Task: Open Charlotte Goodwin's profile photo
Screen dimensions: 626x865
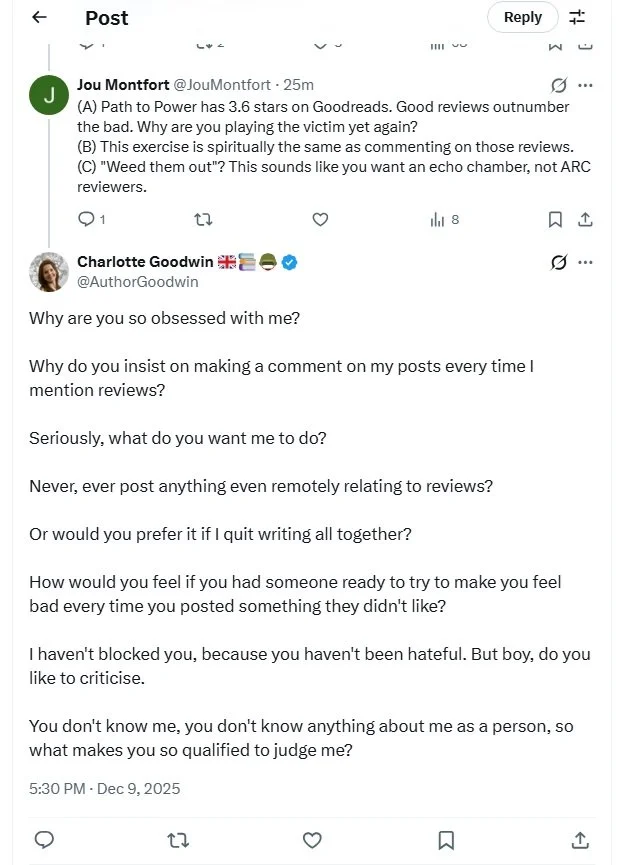Action: coord(49,272)
